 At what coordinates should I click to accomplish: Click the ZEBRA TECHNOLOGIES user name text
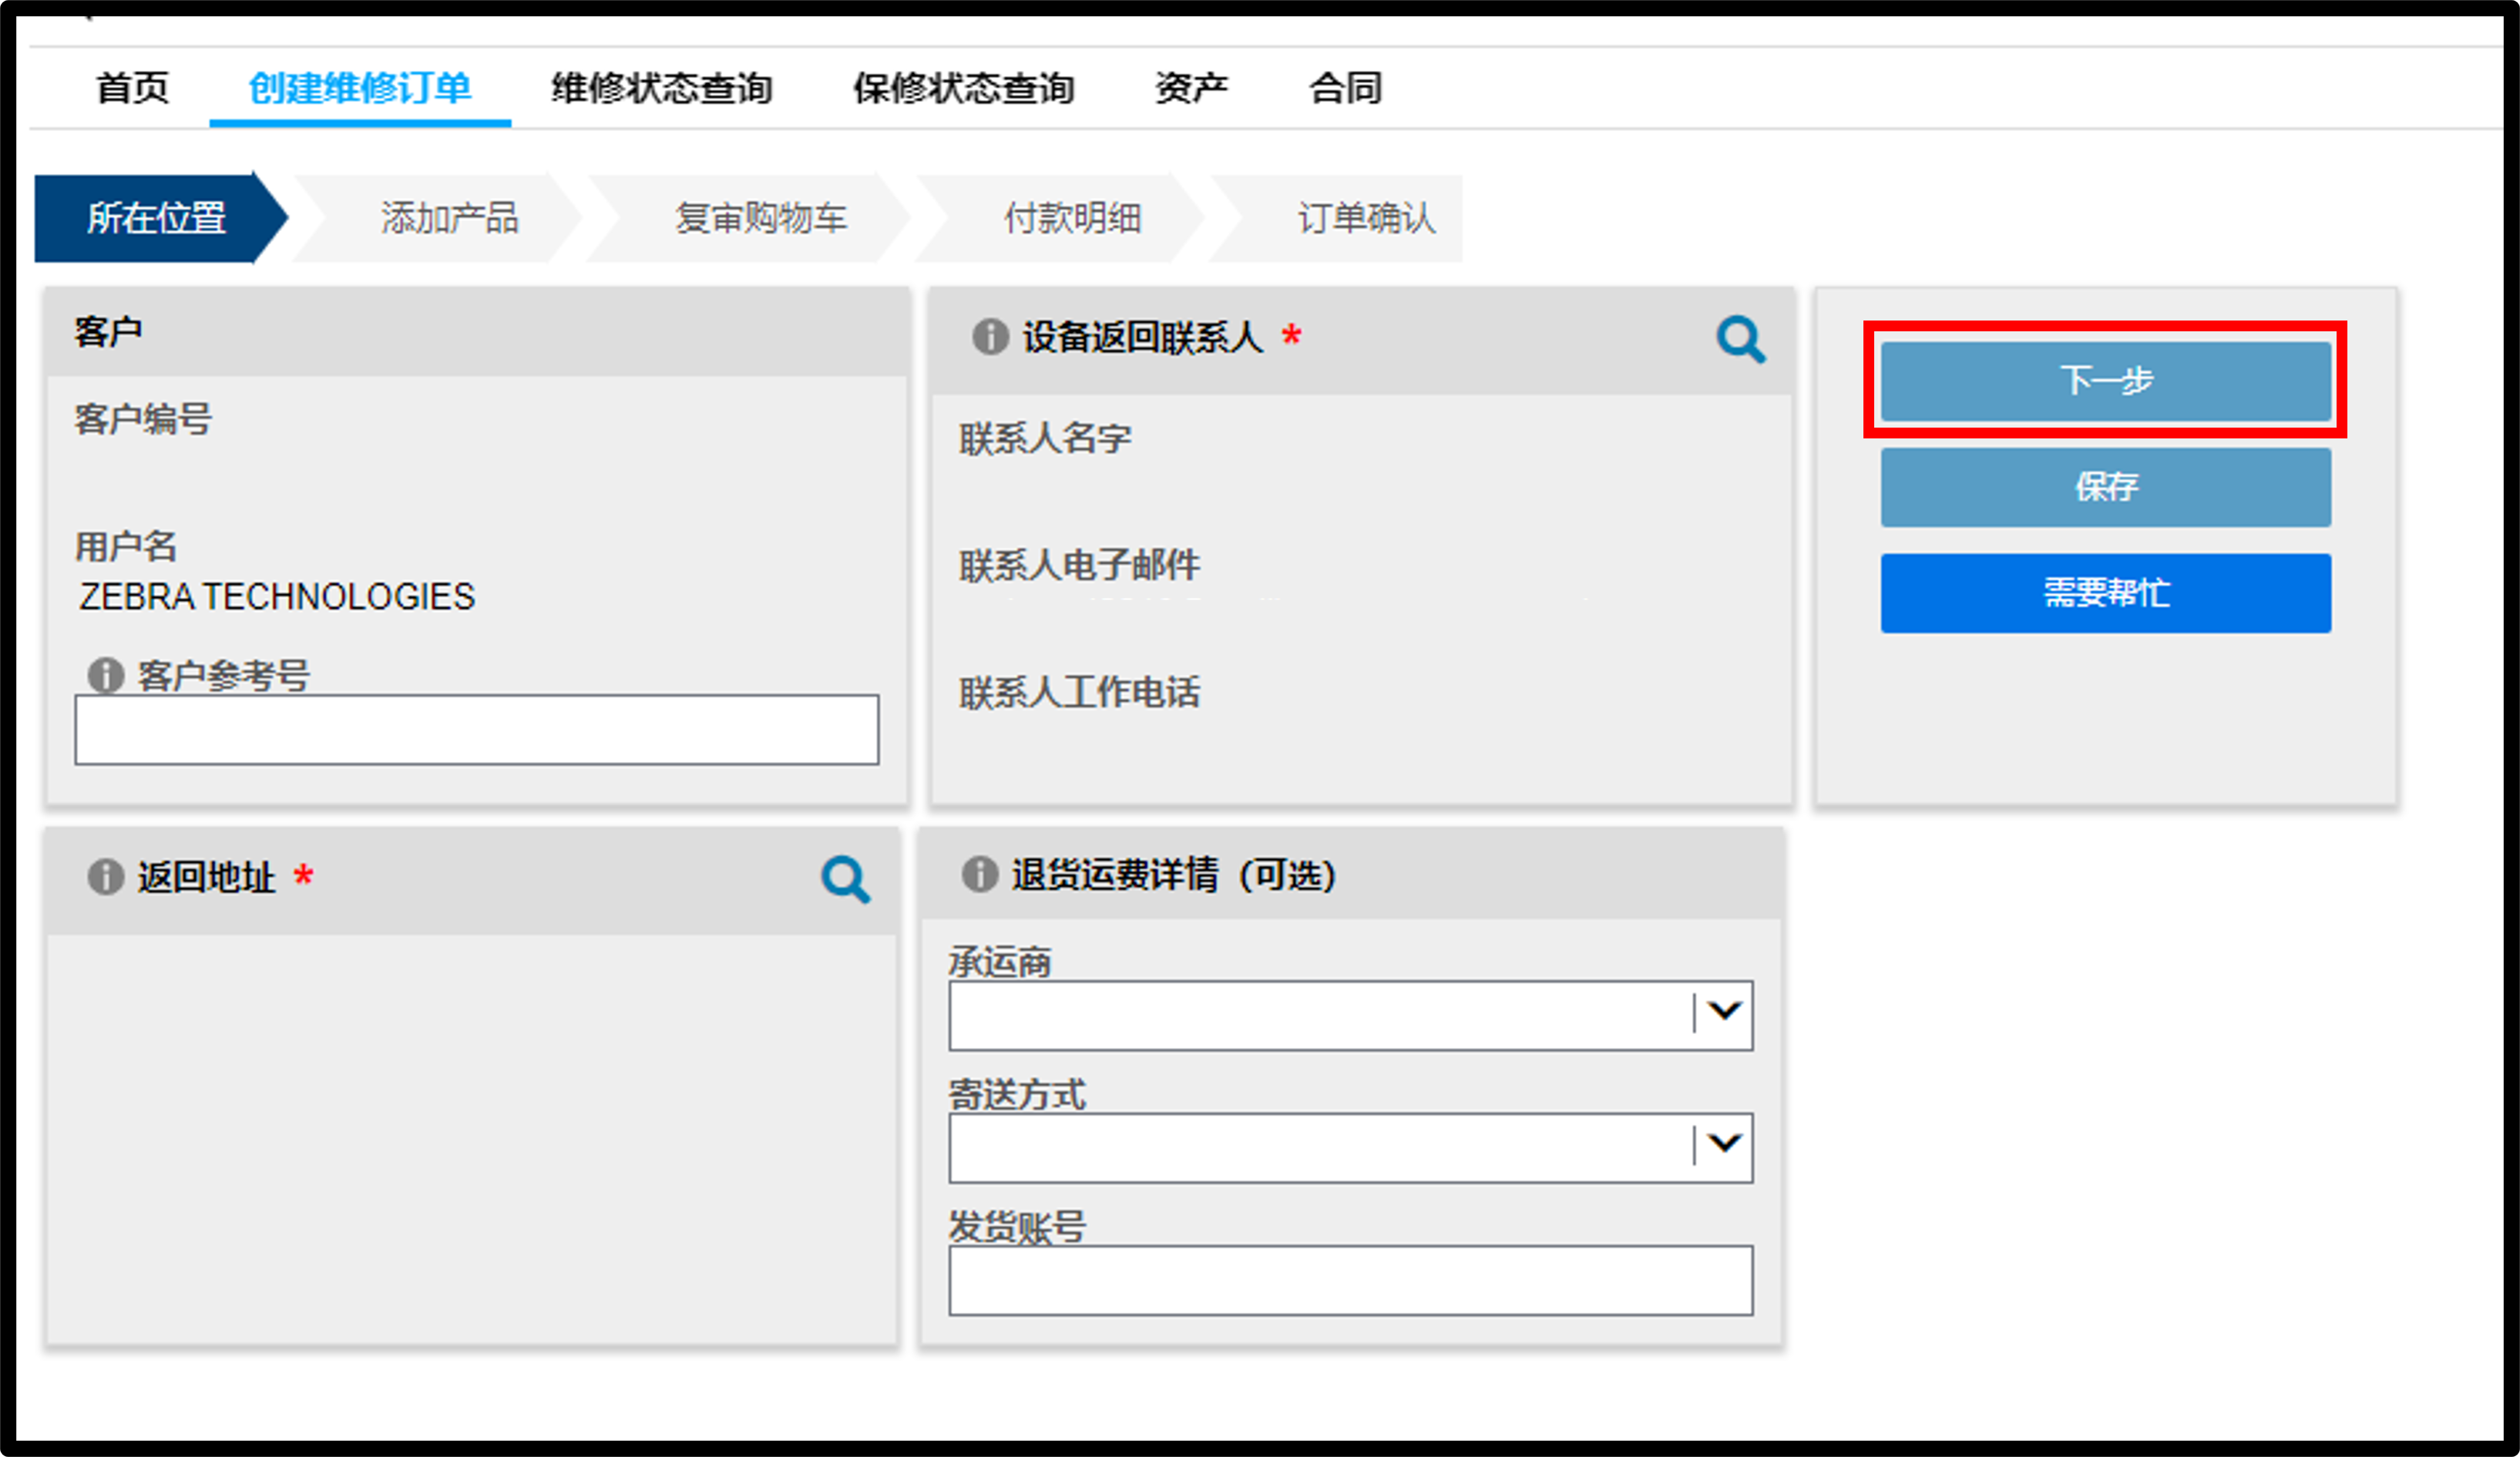[277, 597]
